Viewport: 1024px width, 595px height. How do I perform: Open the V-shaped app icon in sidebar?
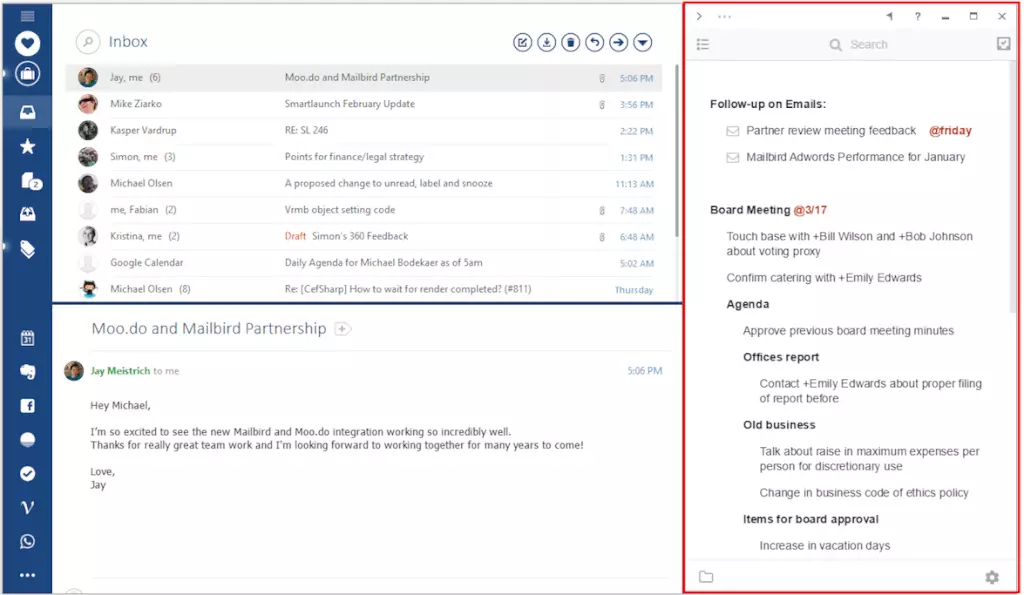[27, 507]
